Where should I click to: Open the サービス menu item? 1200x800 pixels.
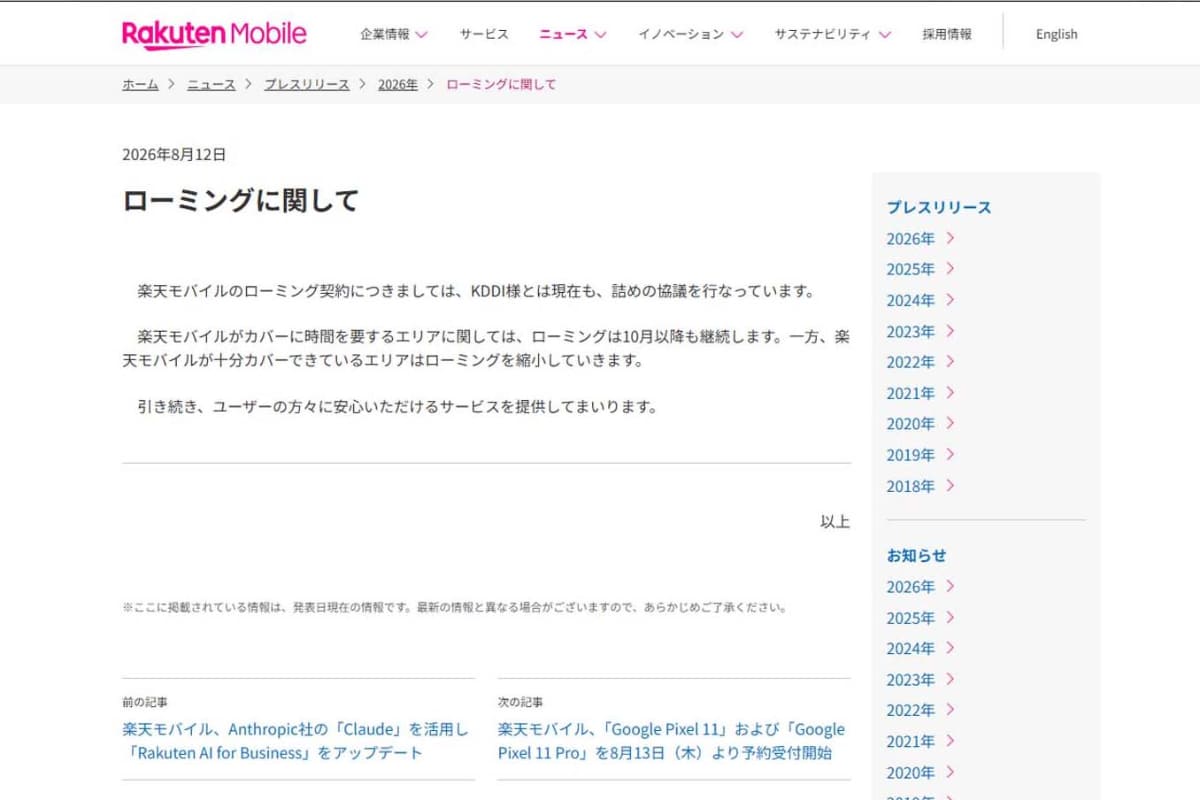[484, 34]
